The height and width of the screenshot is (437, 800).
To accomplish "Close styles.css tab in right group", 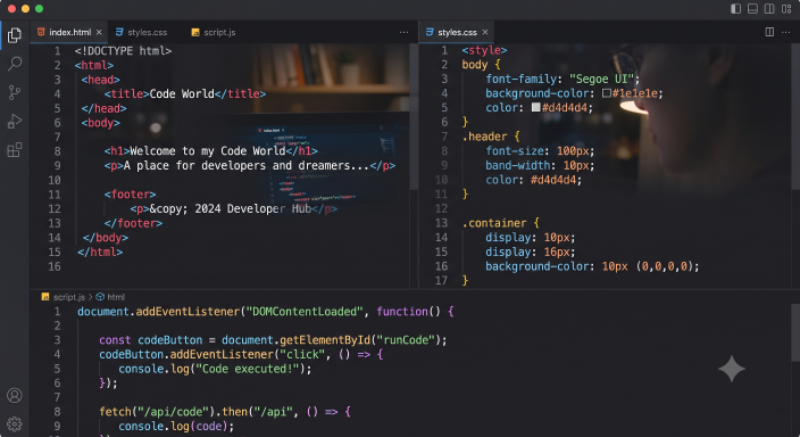I will coord(485,32).
